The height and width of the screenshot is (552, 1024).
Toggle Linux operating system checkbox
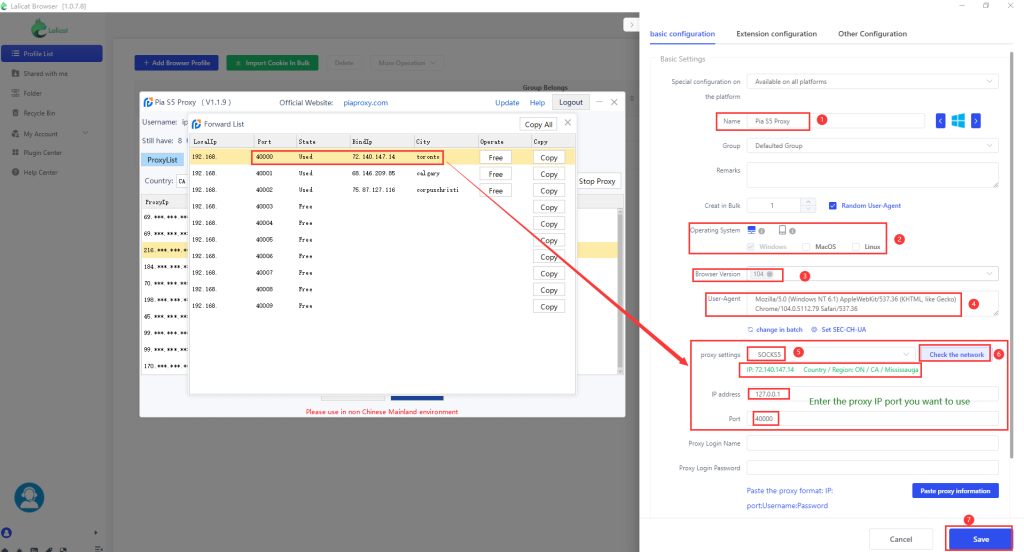(856, 247)
